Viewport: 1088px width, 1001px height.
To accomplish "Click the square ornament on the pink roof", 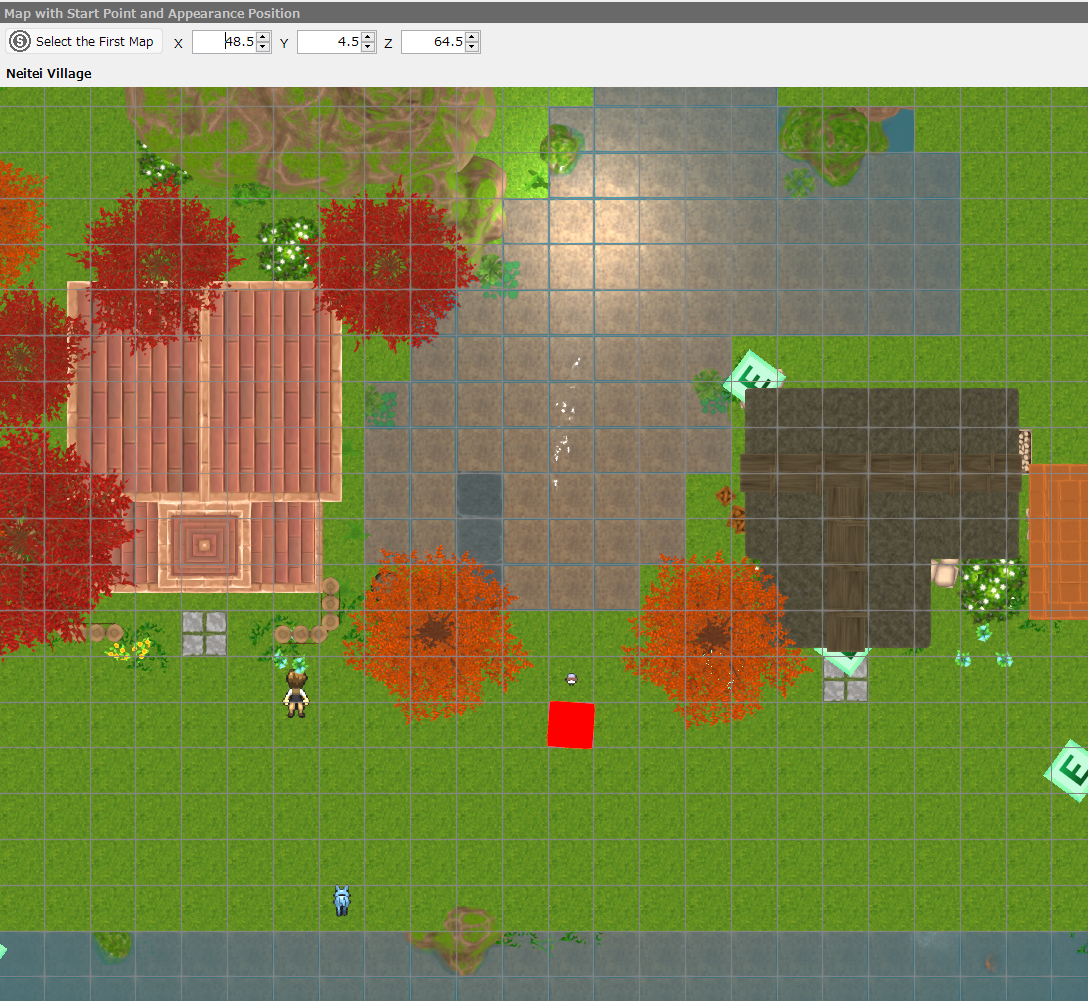I will pos(205,544).
